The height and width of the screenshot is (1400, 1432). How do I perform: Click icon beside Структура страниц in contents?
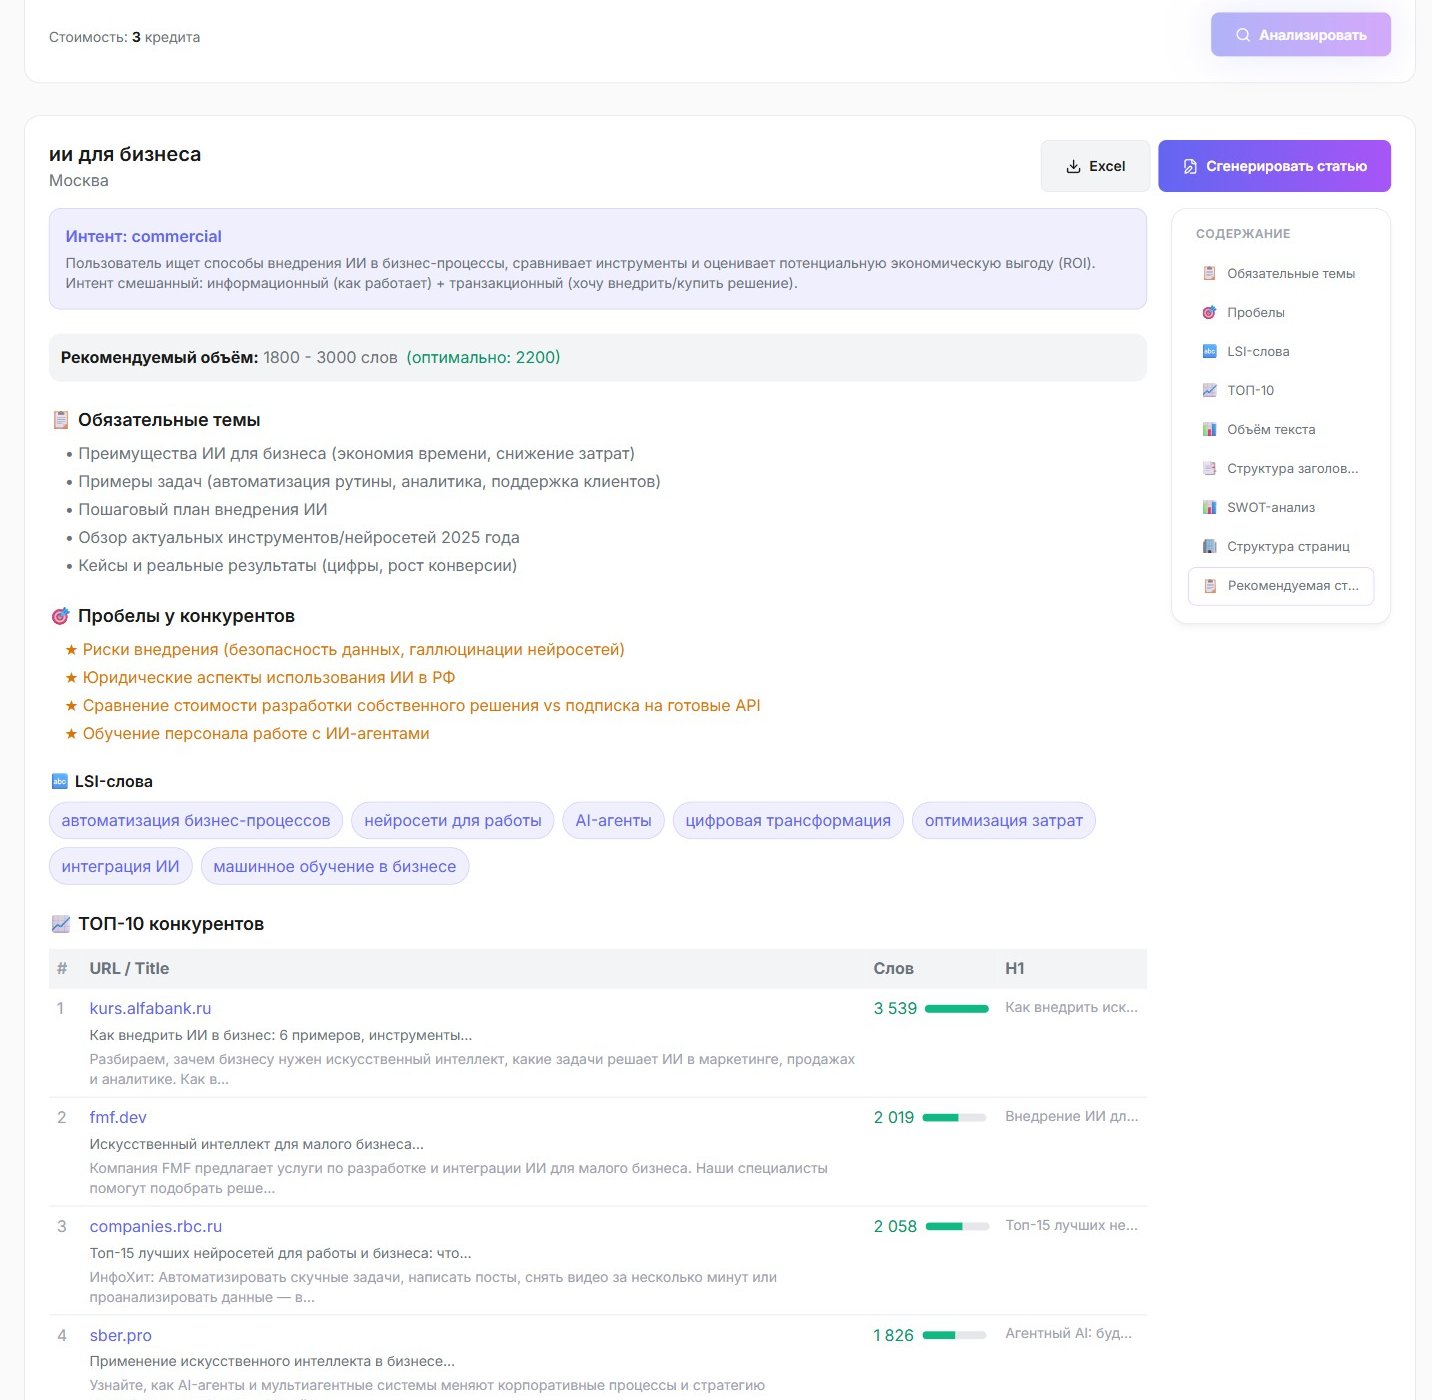click(1209, 546)
